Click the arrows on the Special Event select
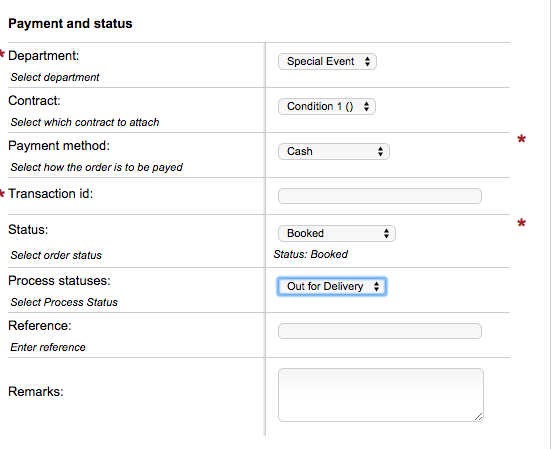The height and width of the screenshot is (449, 554). pos(367,61)
